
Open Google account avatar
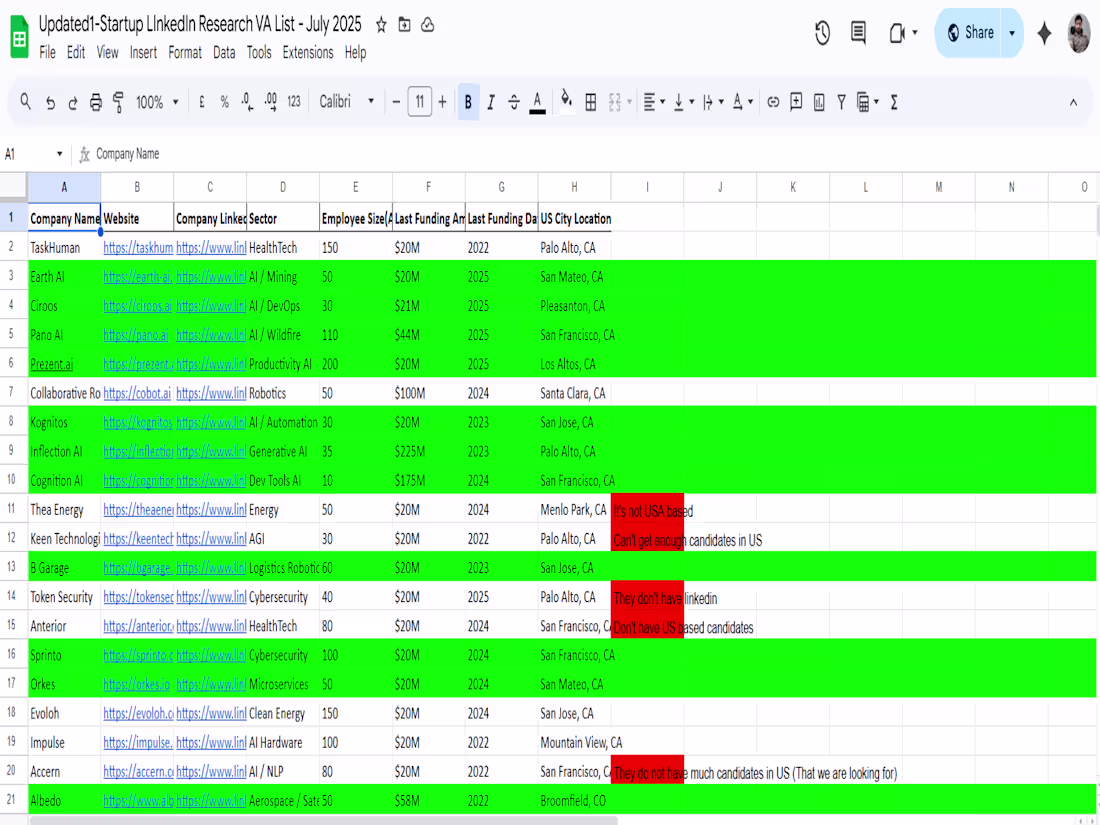[1079, 33]
